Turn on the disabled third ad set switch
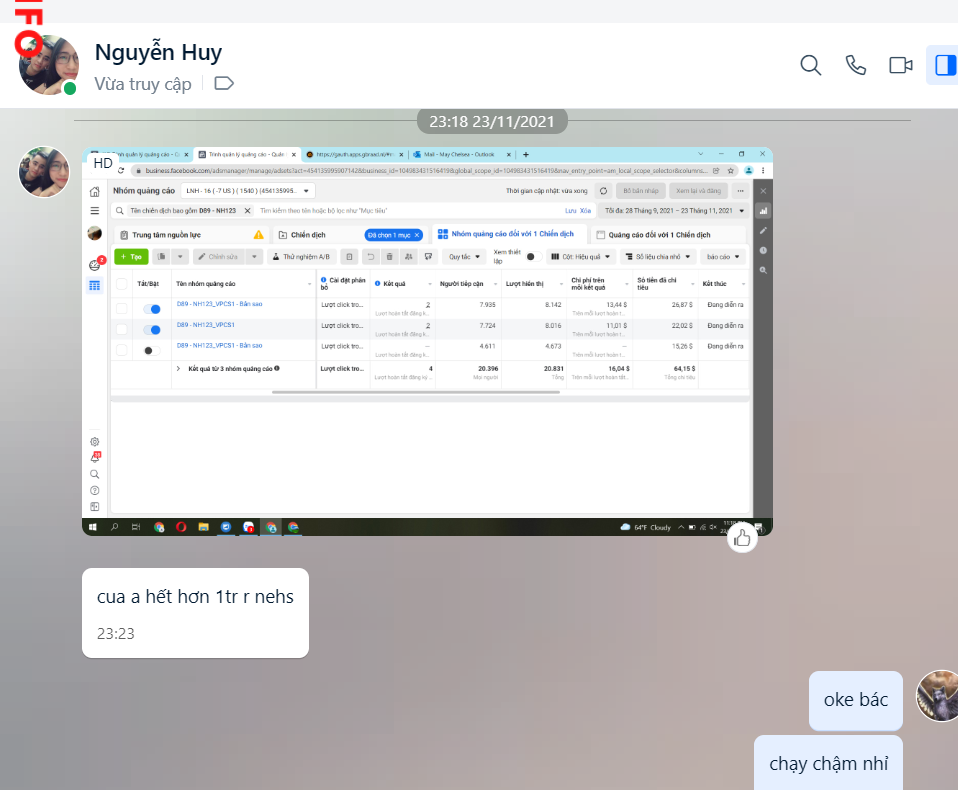Screen dimensions: 958x790 tap(152, 350)
